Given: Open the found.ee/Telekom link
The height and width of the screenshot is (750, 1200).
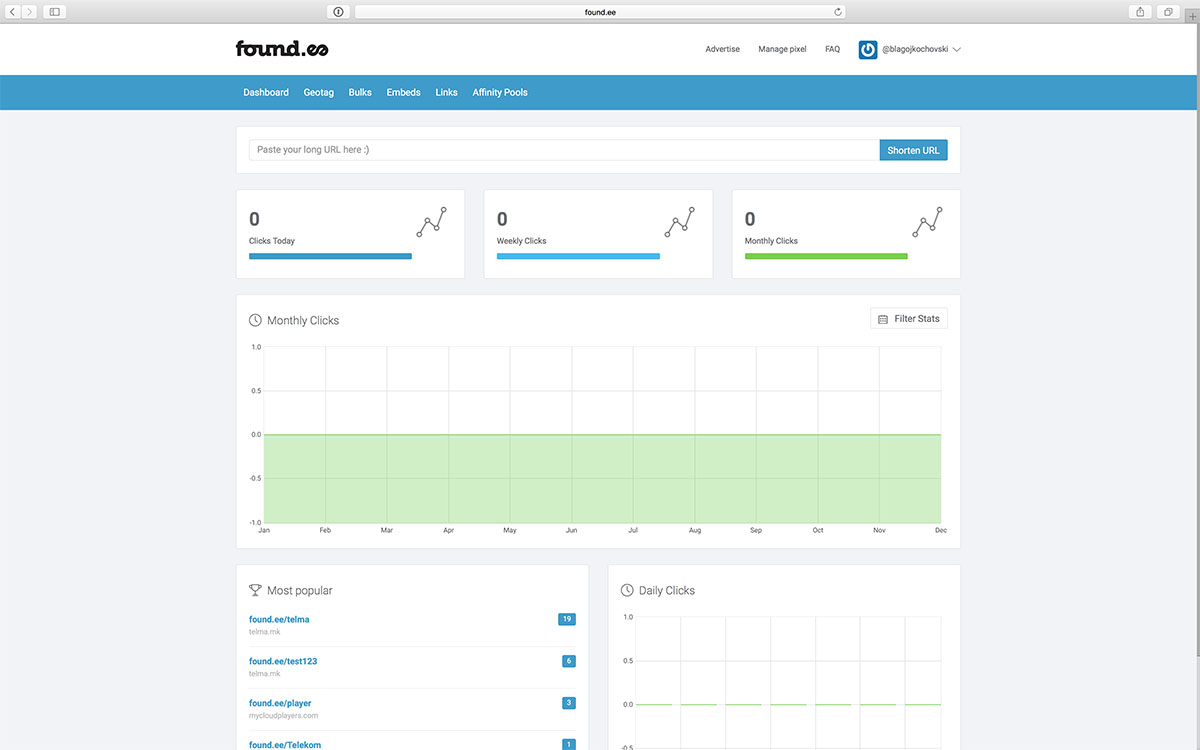Looking at the screenshot, I should [285, 745].
